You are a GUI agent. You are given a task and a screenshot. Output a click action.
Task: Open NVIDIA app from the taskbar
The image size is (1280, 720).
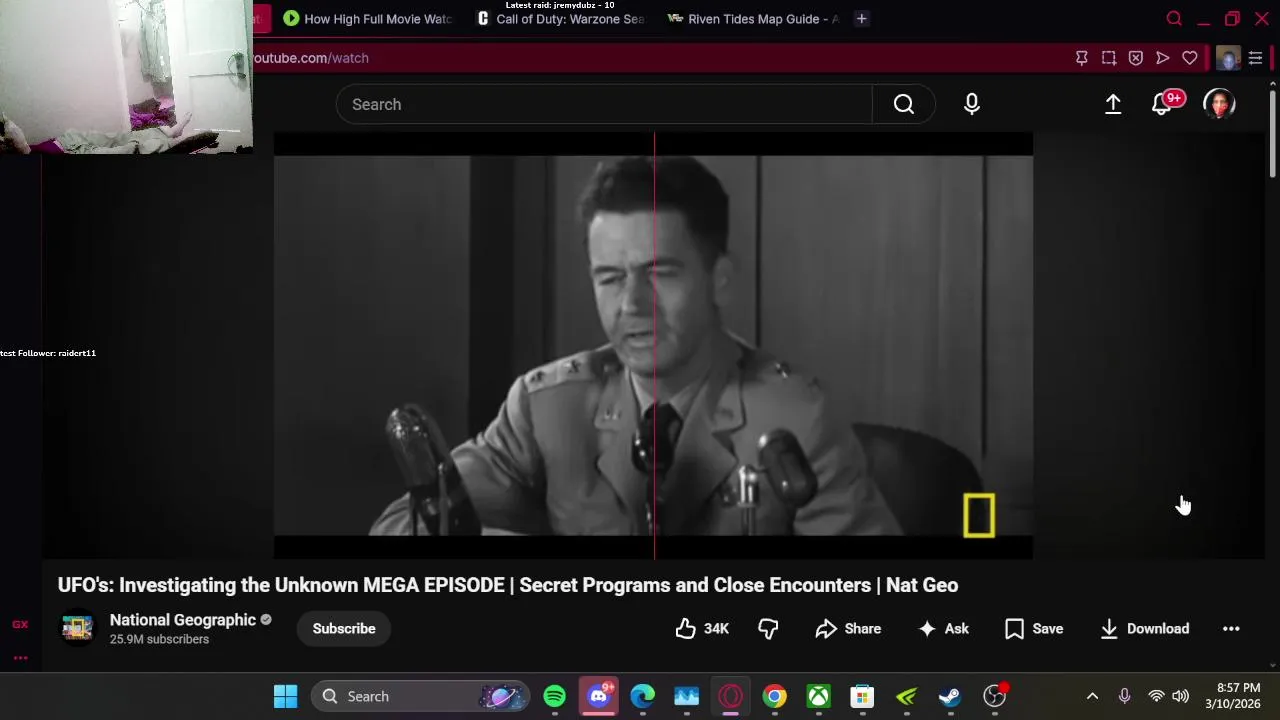(x=907, y=696)
